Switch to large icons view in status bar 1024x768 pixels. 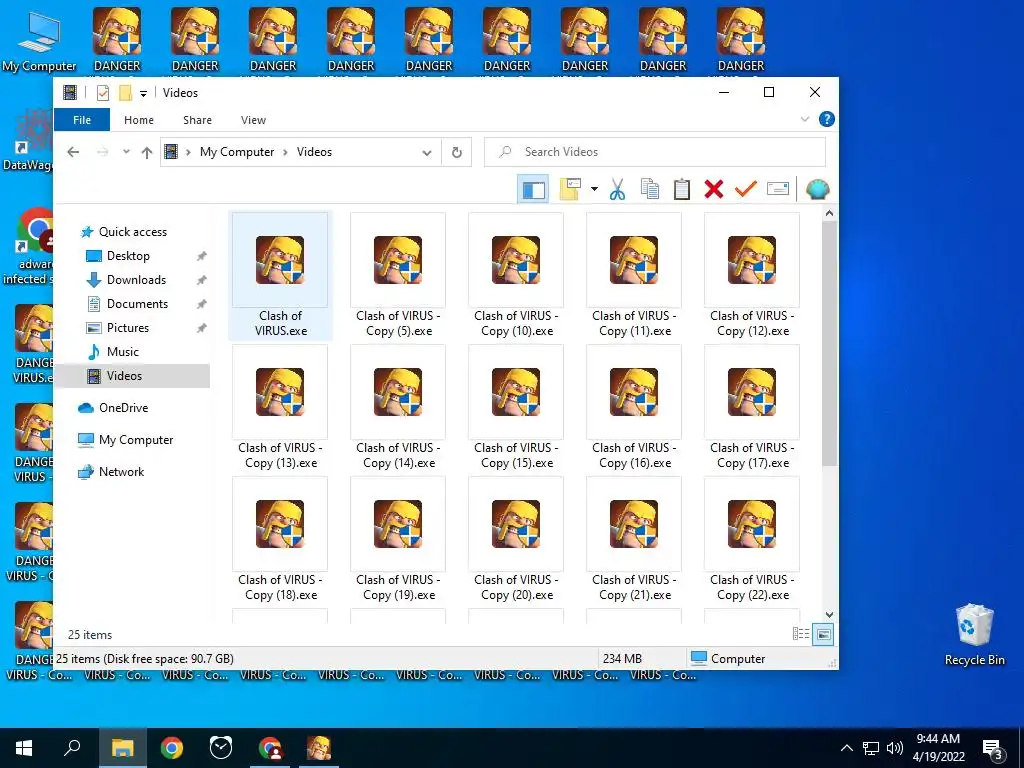click(x=823, y=634)
